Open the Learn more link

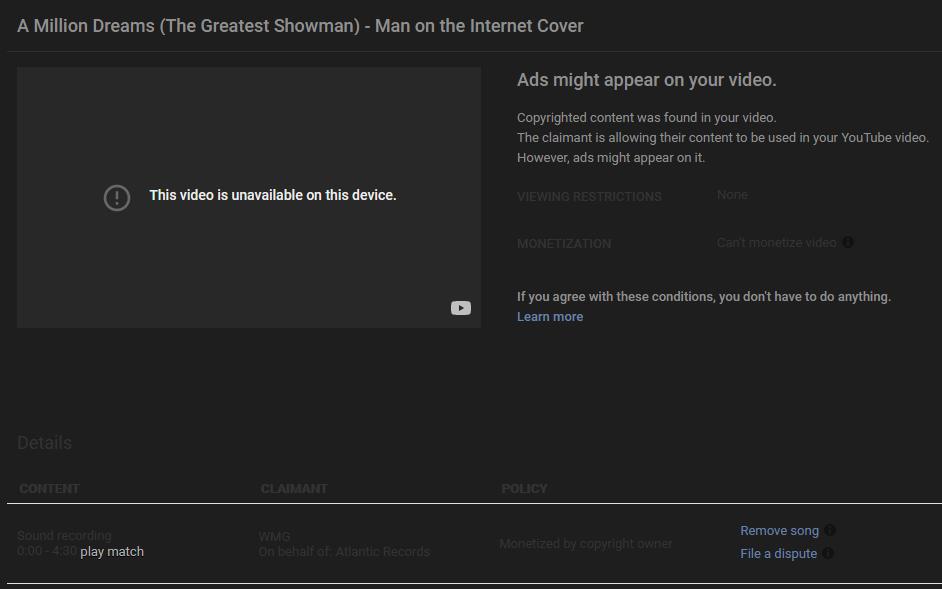pos(550,317)
